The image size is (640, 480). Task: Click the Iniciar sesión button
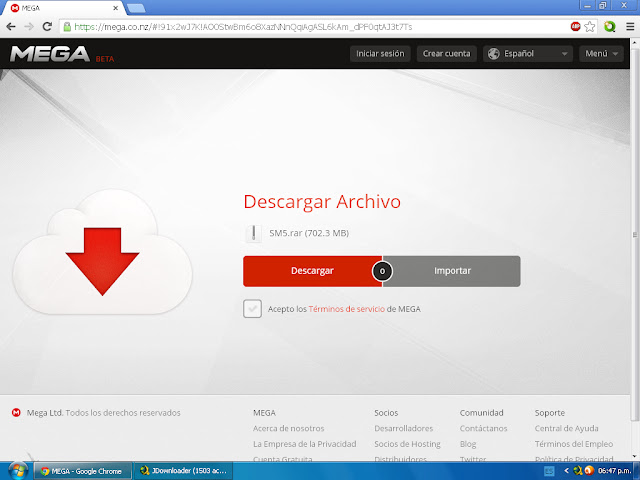pyautogui.click(x=380, y=53)
